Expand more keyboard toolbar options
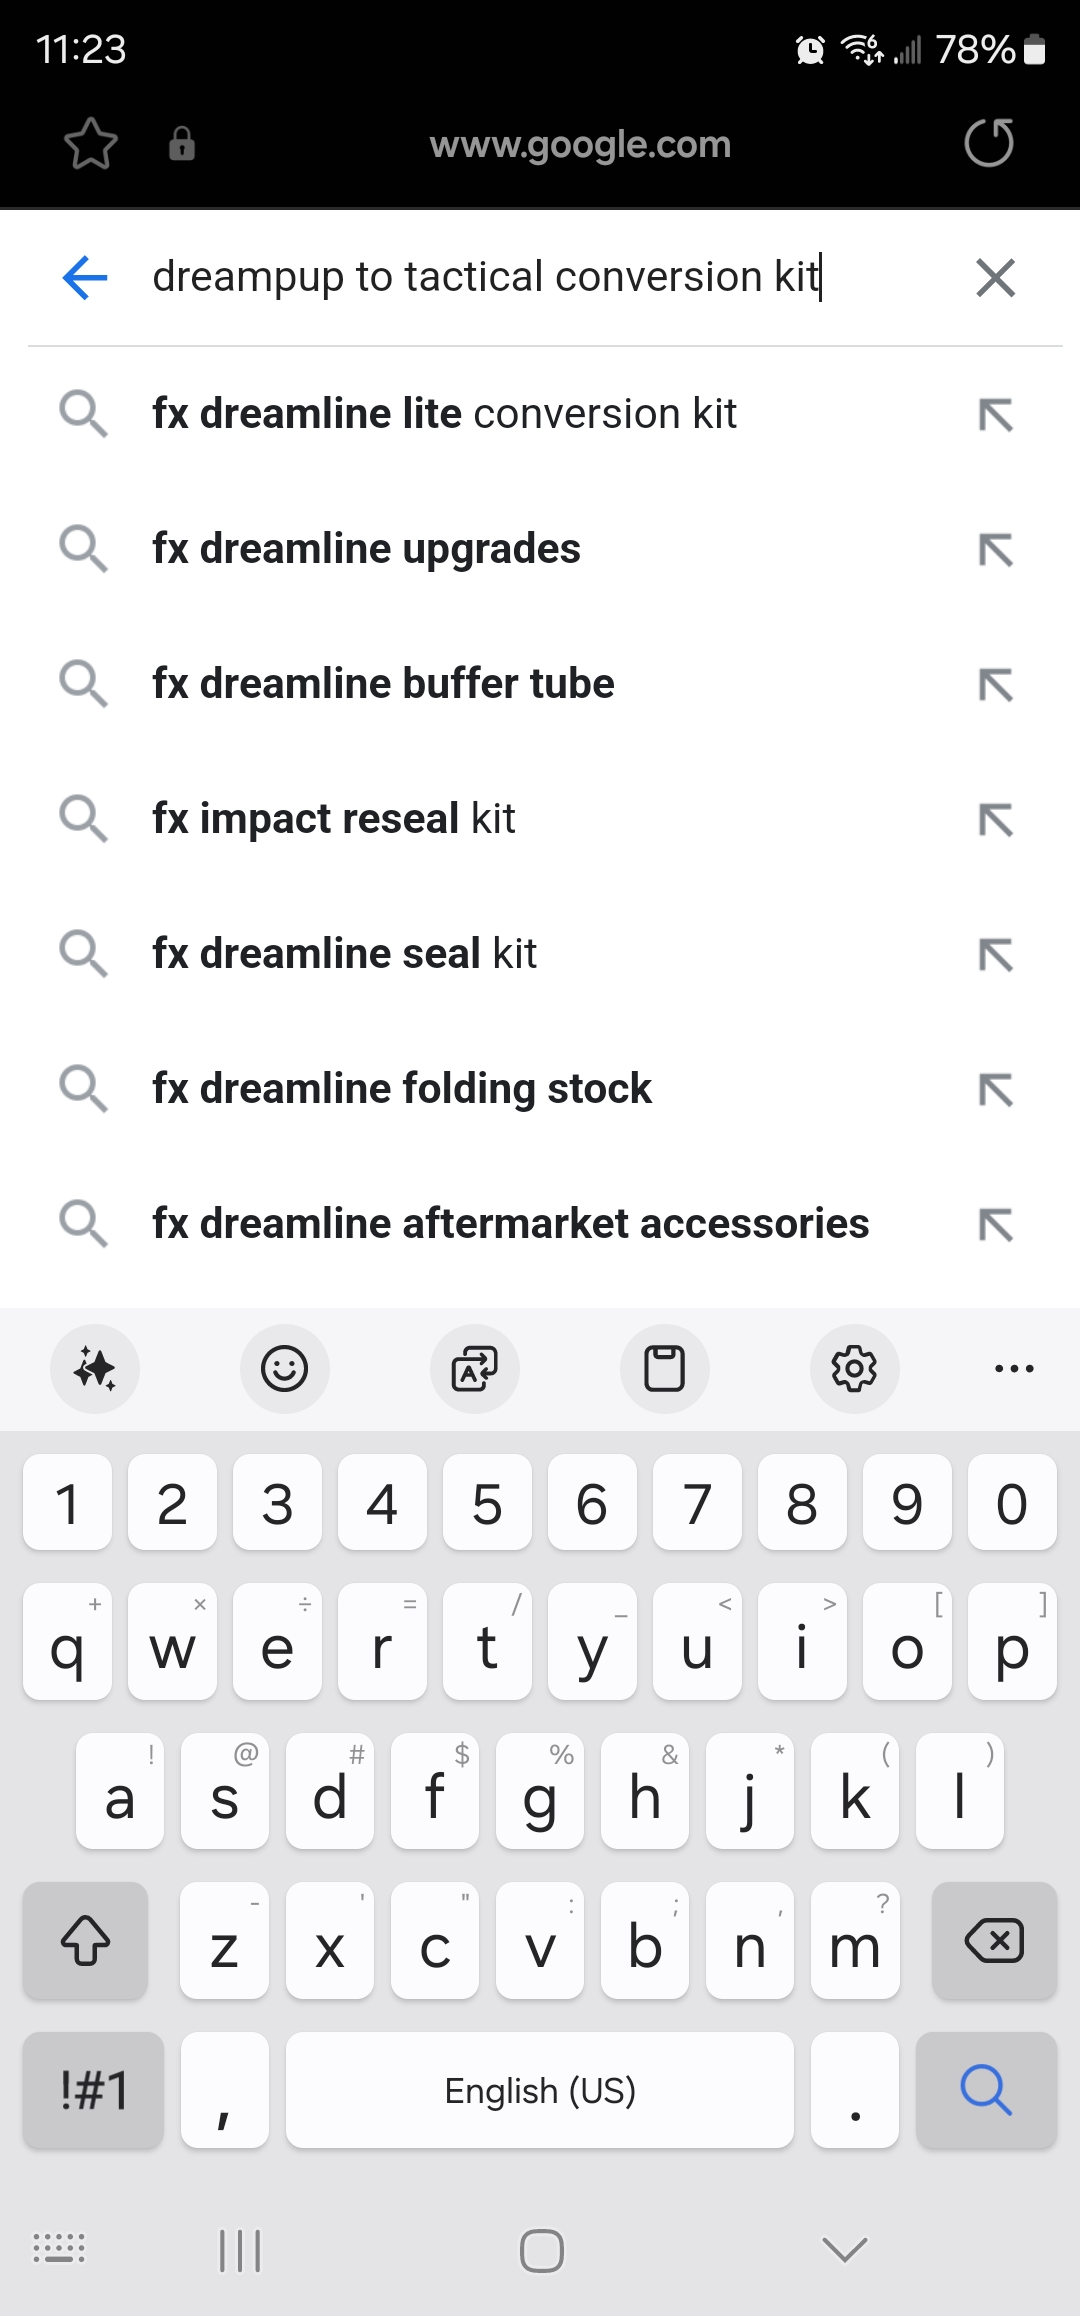The height and width of the screenshot is (2316, 1080). click(1014, 1368)
